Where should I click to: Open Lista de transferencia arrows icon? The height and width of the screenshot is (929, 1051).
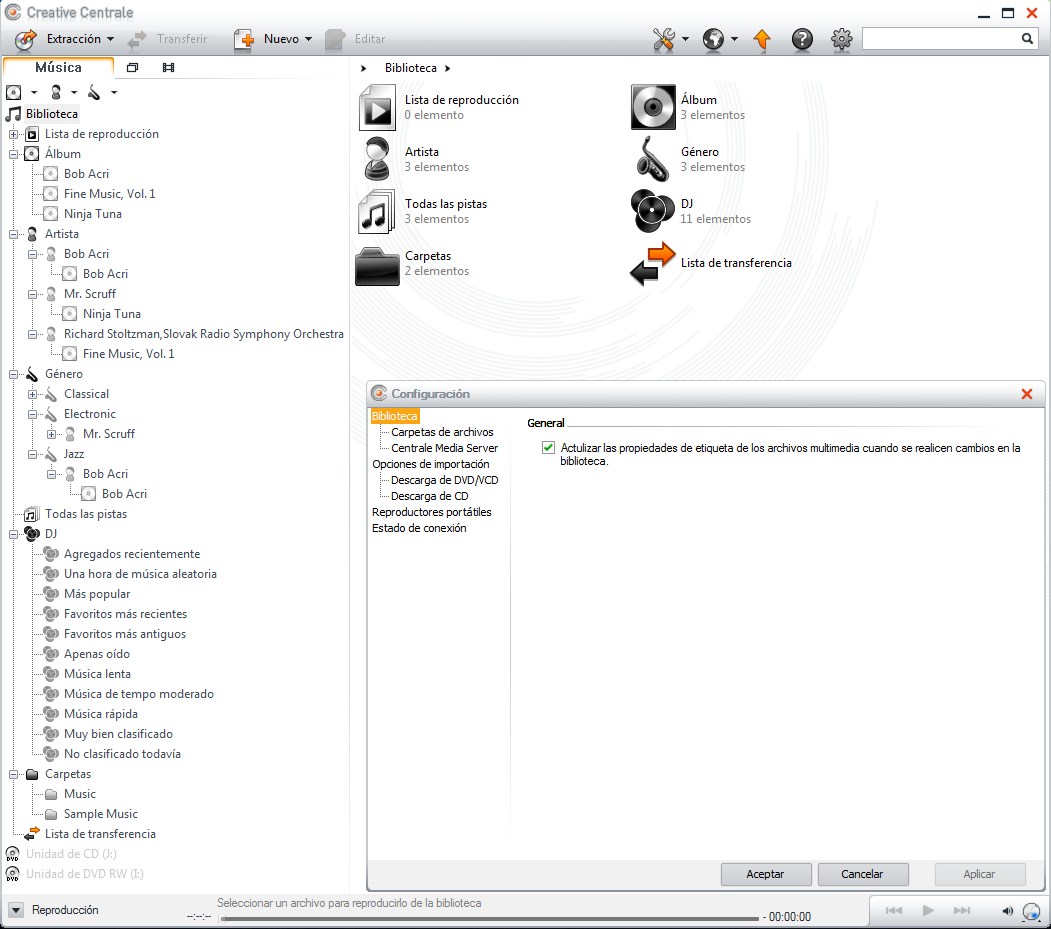(653, 264)
